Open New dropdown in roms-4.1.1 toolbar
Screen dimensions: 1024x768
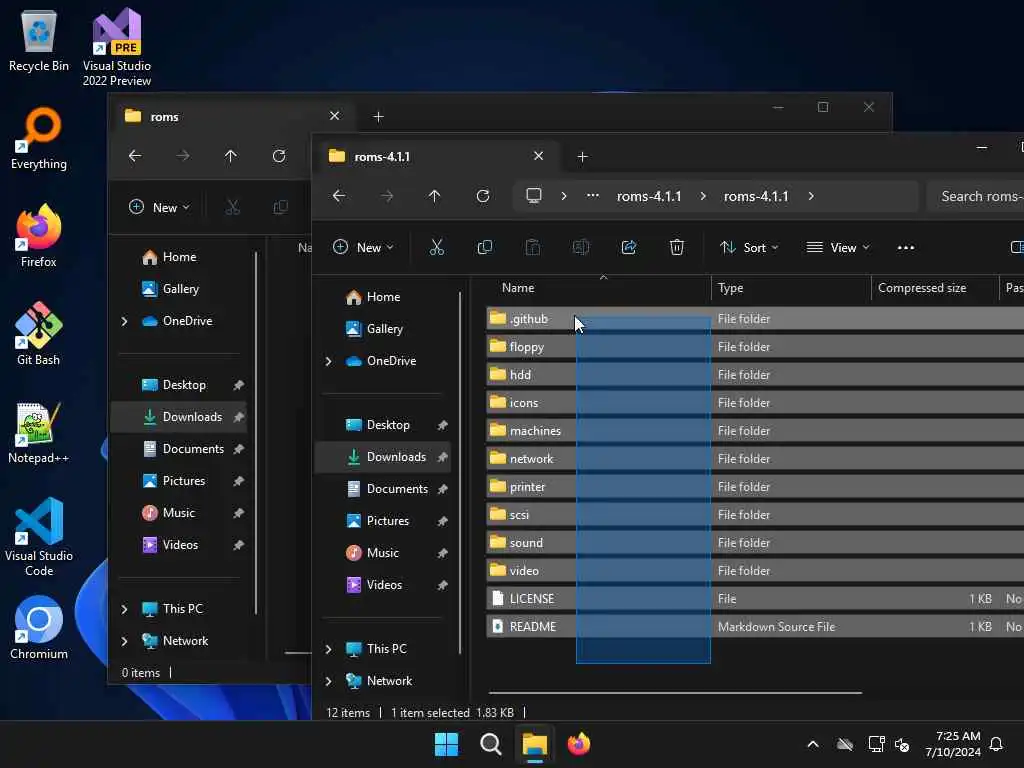tap(363, 248)
